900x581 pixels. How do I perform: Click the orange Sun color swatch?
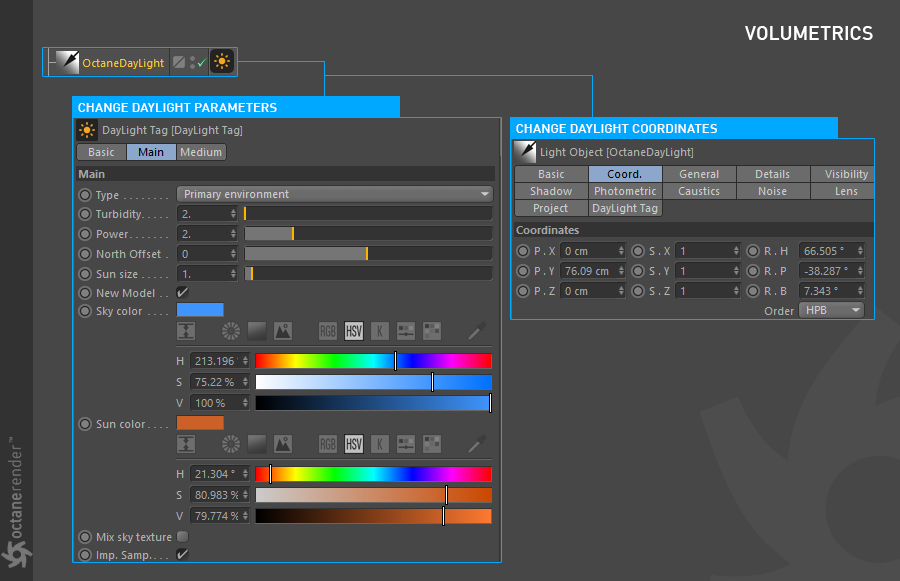click(200, 423)
